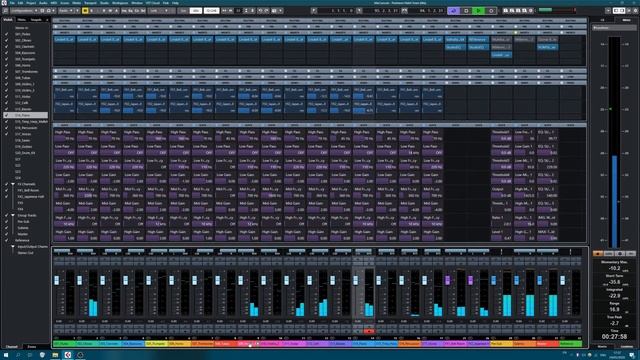Click the Redo MixConsole step icon
This screenshot has height=360, width=640.
click(266, 11)
